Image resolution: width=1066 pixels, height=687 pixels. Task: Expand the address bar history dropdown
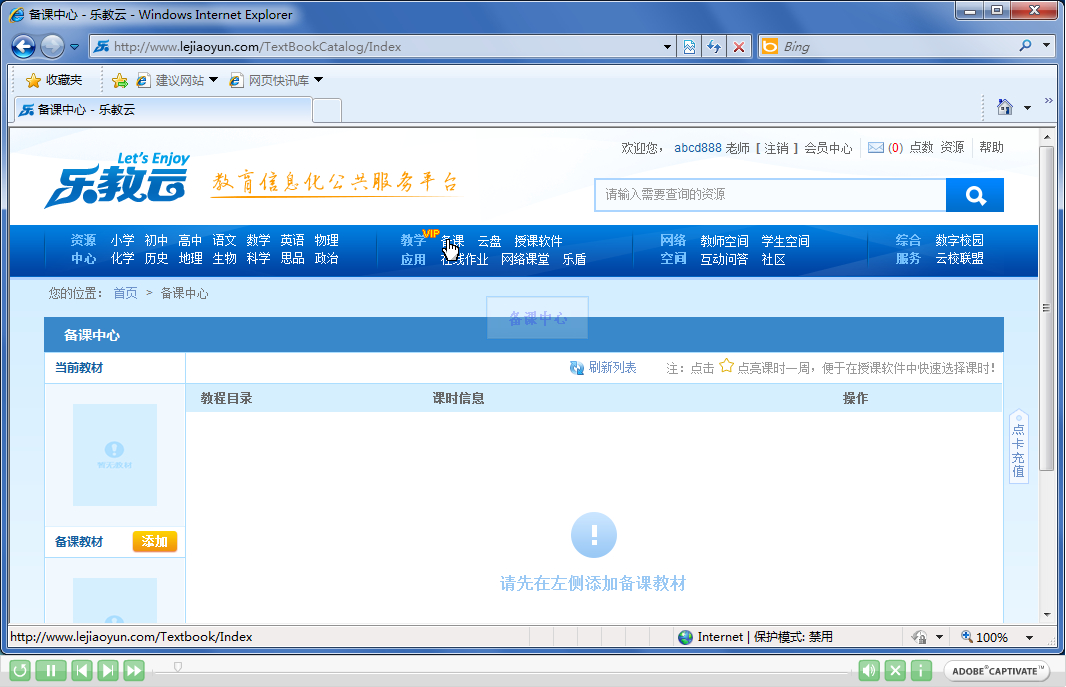point(668,47)
